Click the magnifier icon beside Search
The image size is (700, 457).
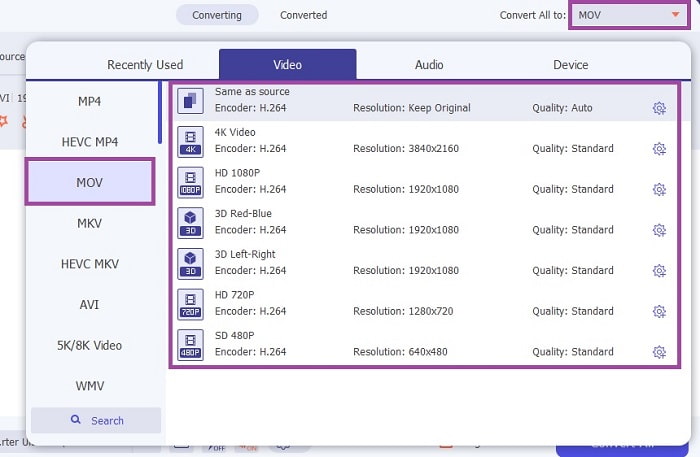click(x=76, y=421)
